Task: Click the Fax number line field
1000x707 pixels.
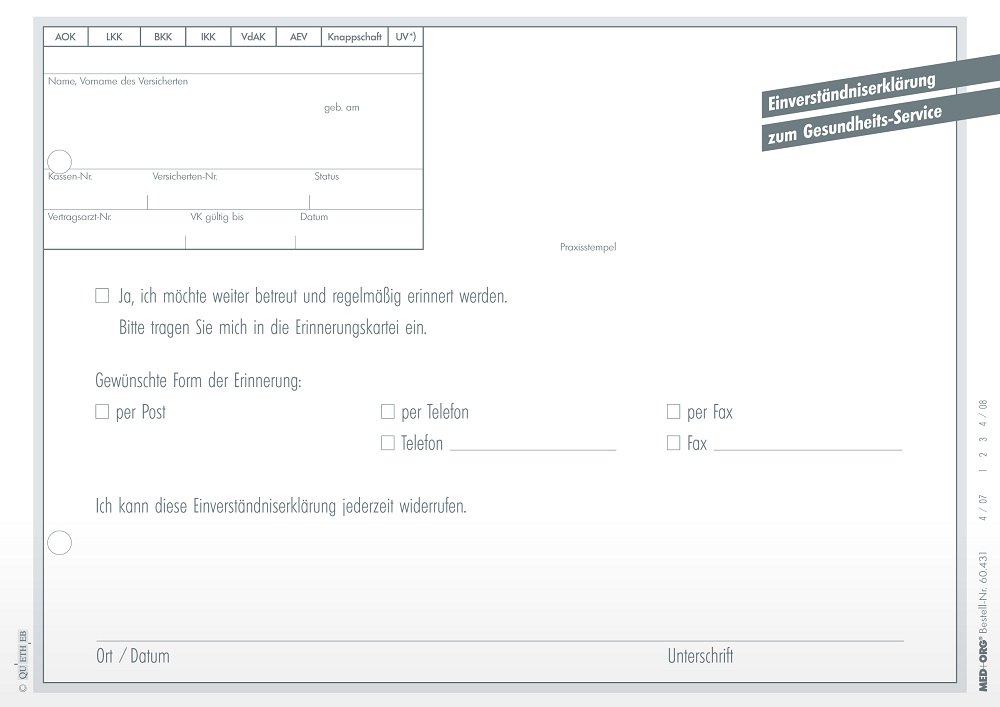Action: pos(808,444)
